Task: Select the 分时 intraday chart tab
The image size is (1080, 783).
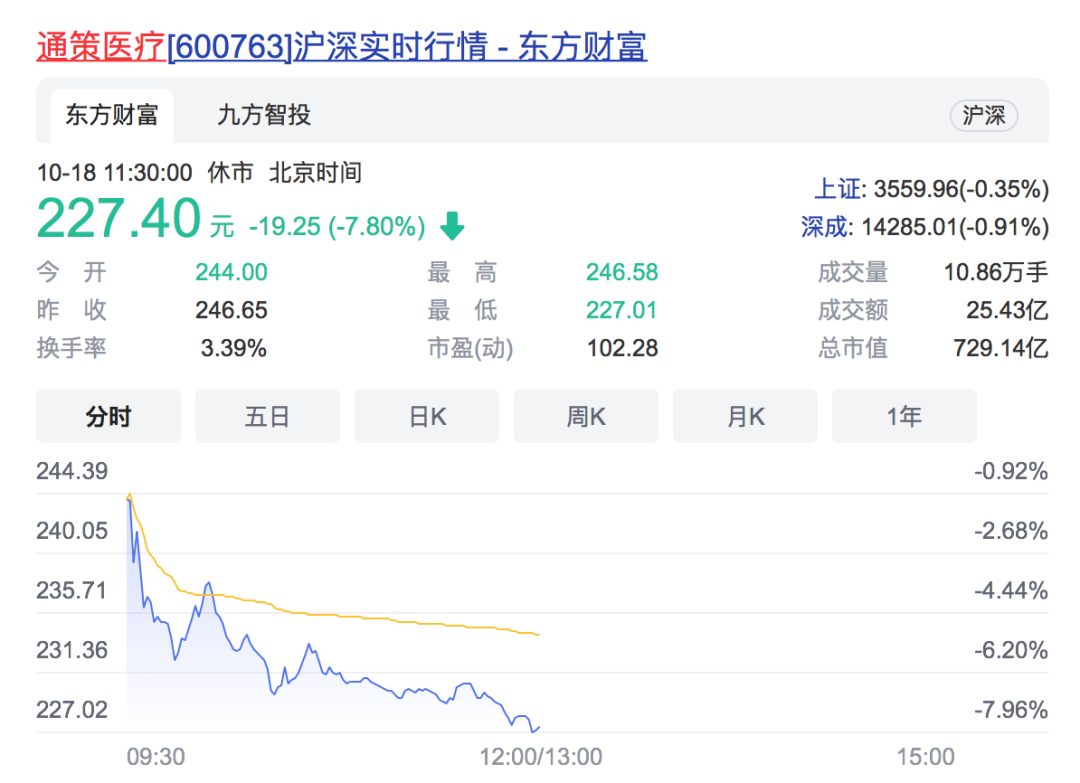Action: click(x=108, y=416)
